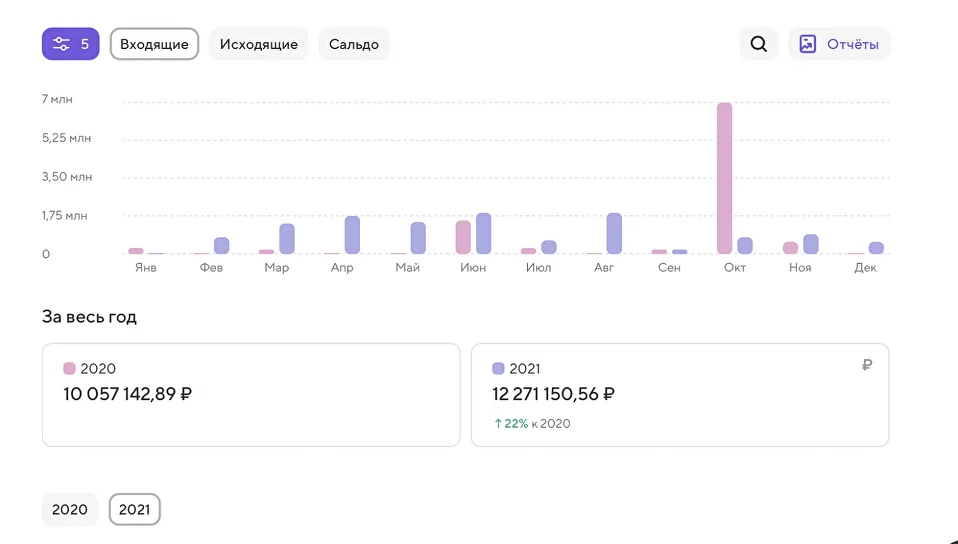Select the Входящие tab
This screenshot has width=958, height=544.
tap(154, 44)
